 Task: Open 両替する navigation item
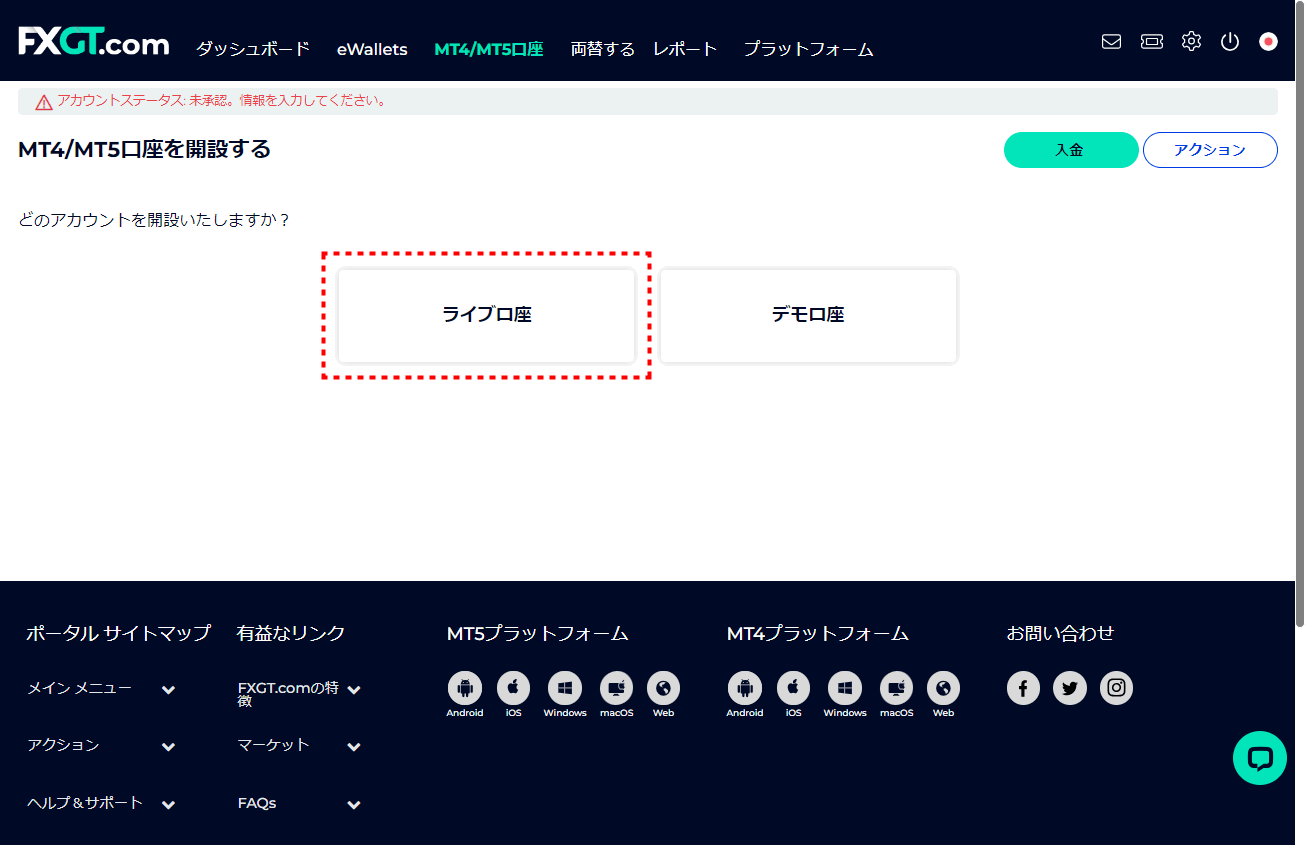pos(603,49)
